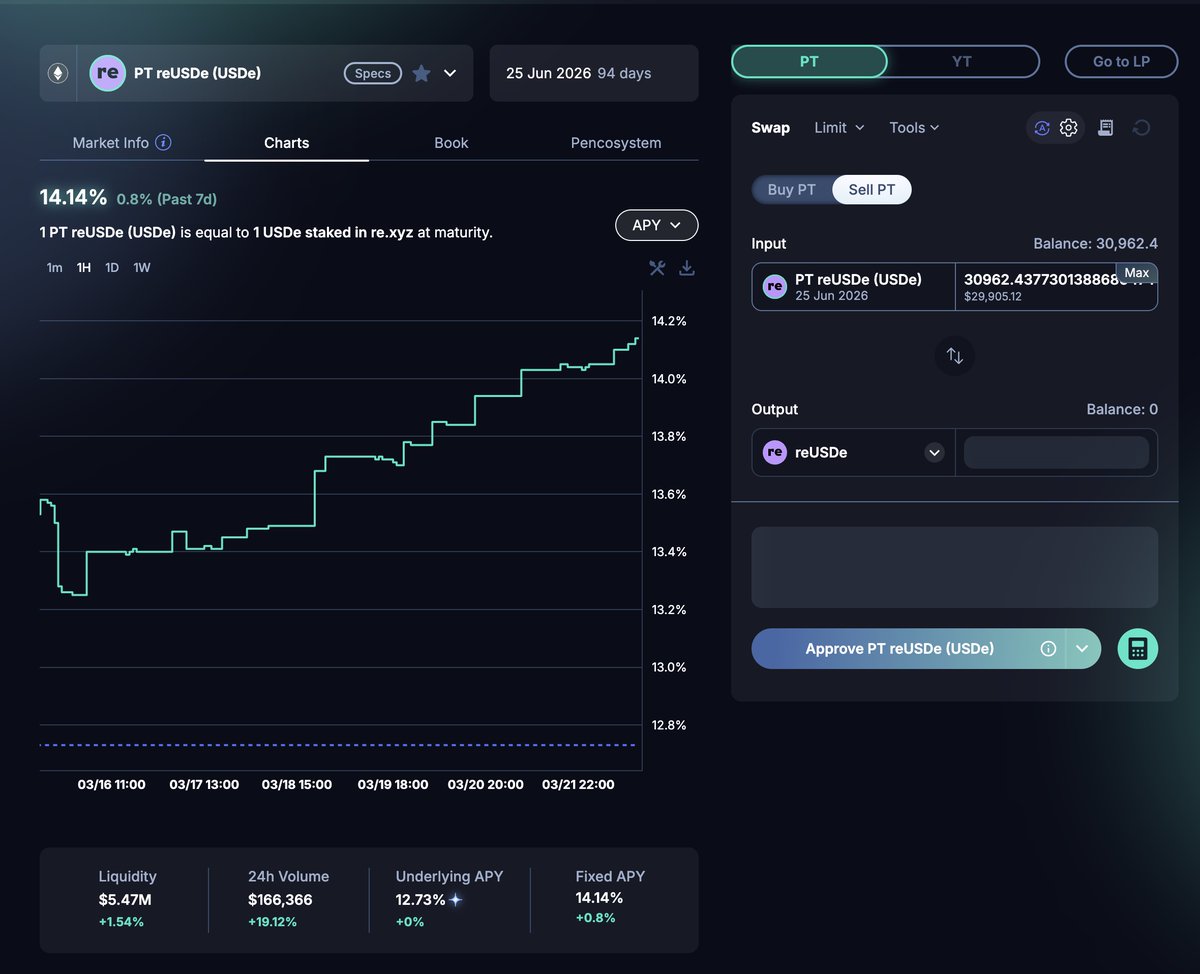This screenshot has height=974, width=1200.
Task: Favorite the market with the star icon
Action: [422, 73]
